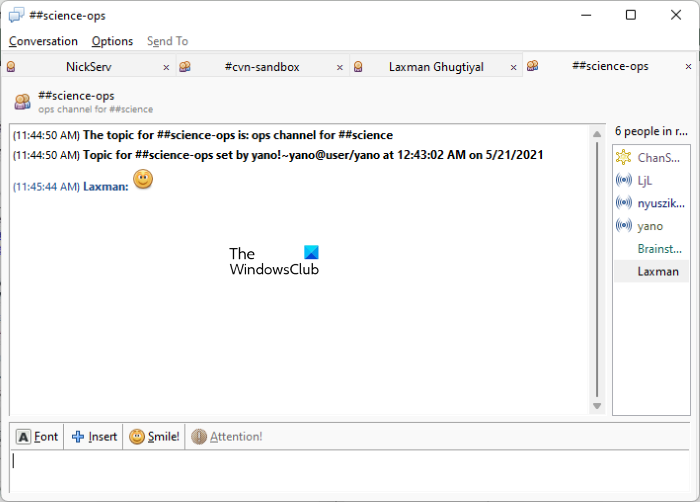The width and height of the screenshot is (700, 502).
Task: Click the #cvn-sandbox tab chat icon
Action: [185, 67]
